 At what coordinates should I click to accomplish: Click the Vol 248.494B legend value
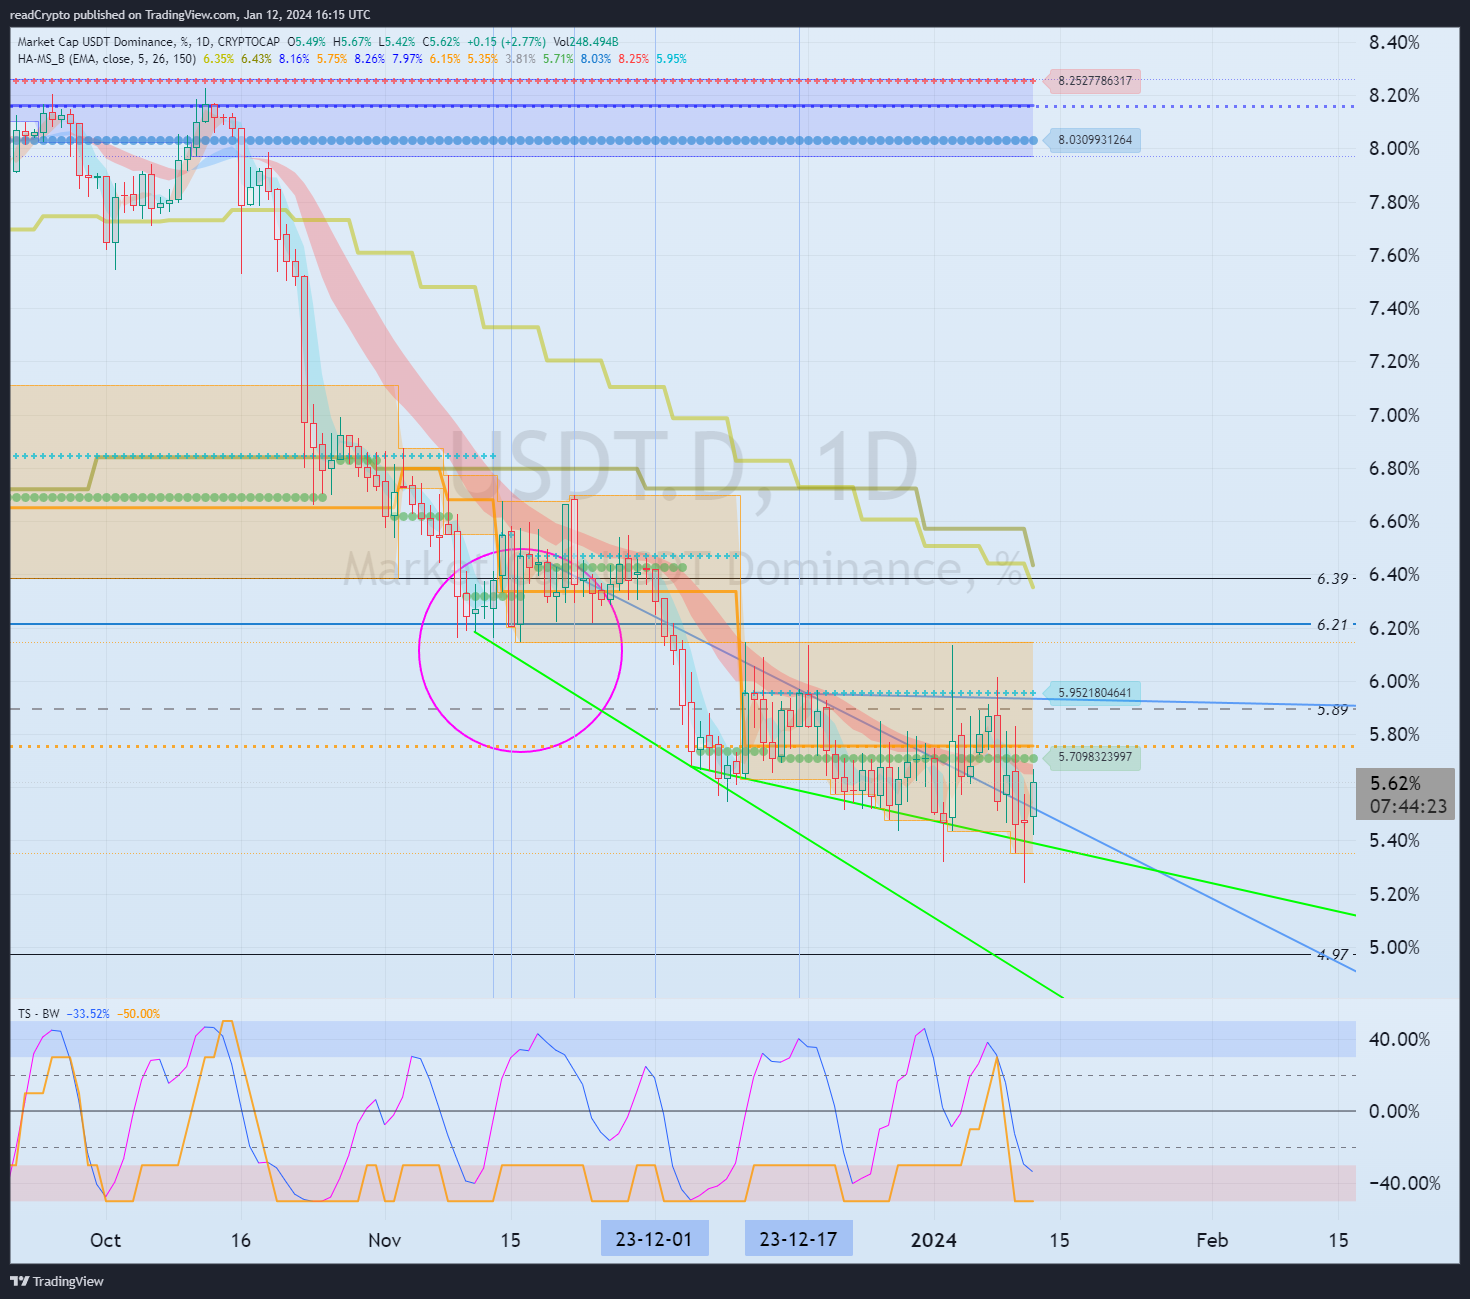[586, 42]
